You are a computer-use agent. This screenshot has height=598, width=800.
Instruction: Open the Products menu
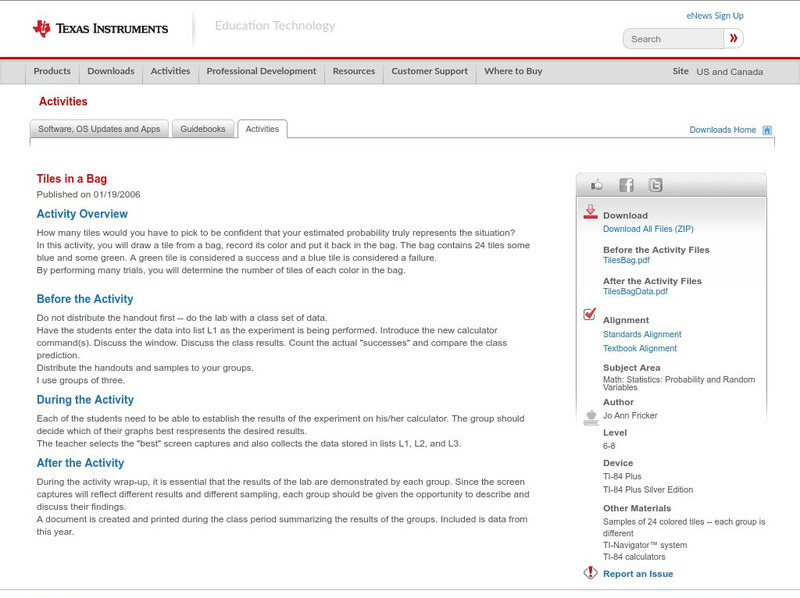[52, 72]
